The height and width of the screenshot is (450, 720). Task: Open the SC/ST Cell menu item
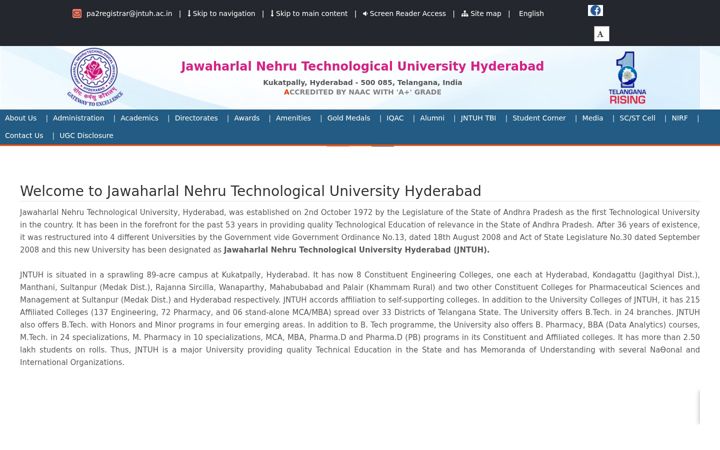[637, 118]
